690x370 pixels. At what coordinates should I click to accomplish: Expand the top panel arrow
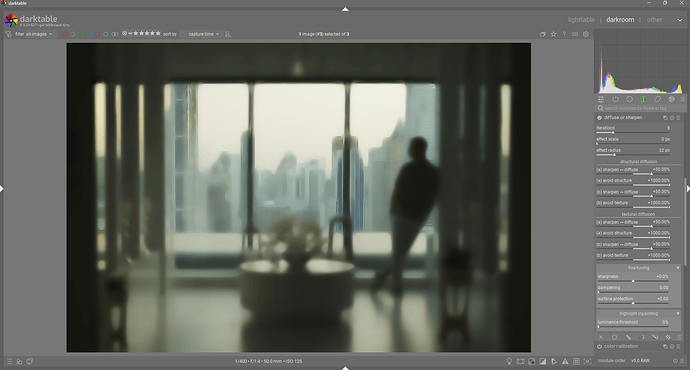(x=345, y=9)
